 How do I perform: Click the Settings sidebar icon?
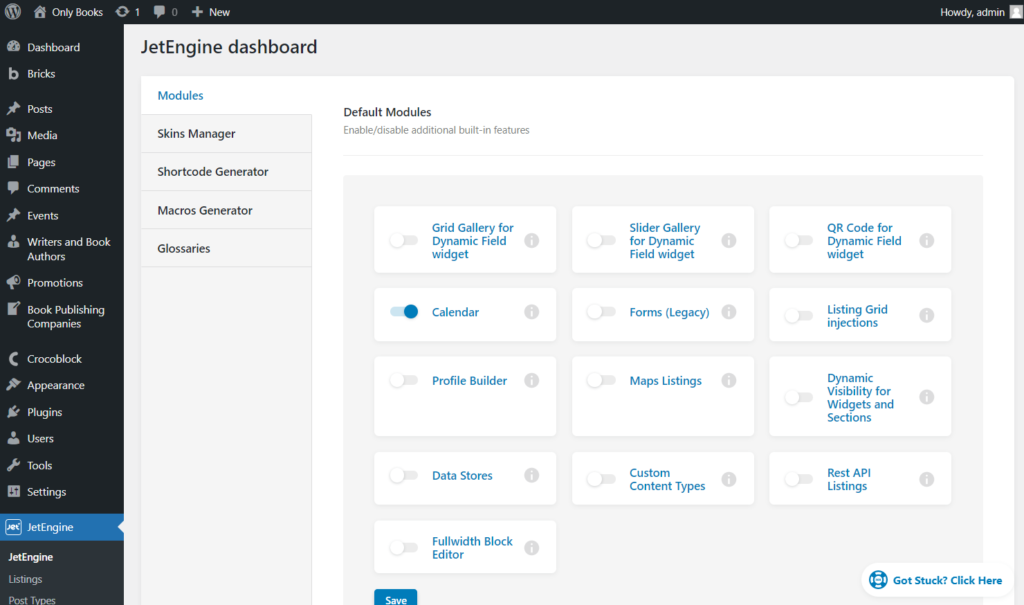tap(13, 491)
